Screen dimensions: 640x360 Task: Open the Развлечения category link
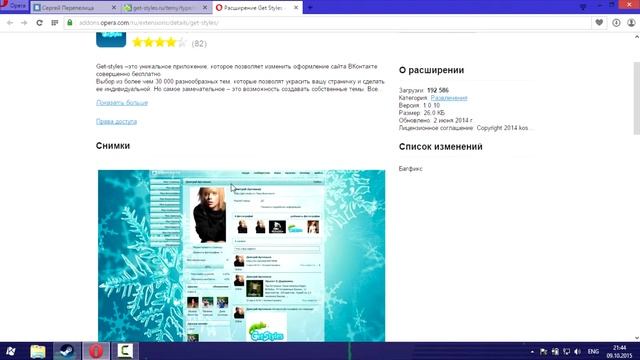[x=449, y=98]
